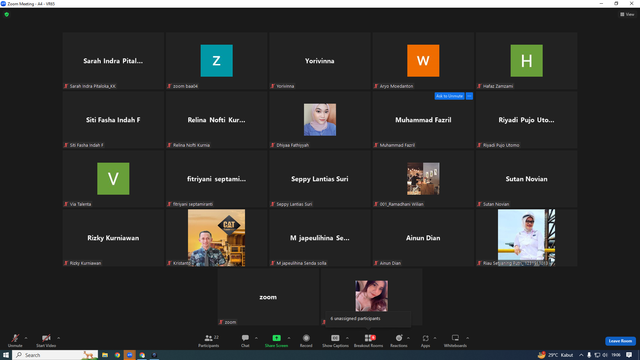Click Muted mic icon next to Sutan Novian name
This screenshot has height=360, width=640.
point(479,204)
